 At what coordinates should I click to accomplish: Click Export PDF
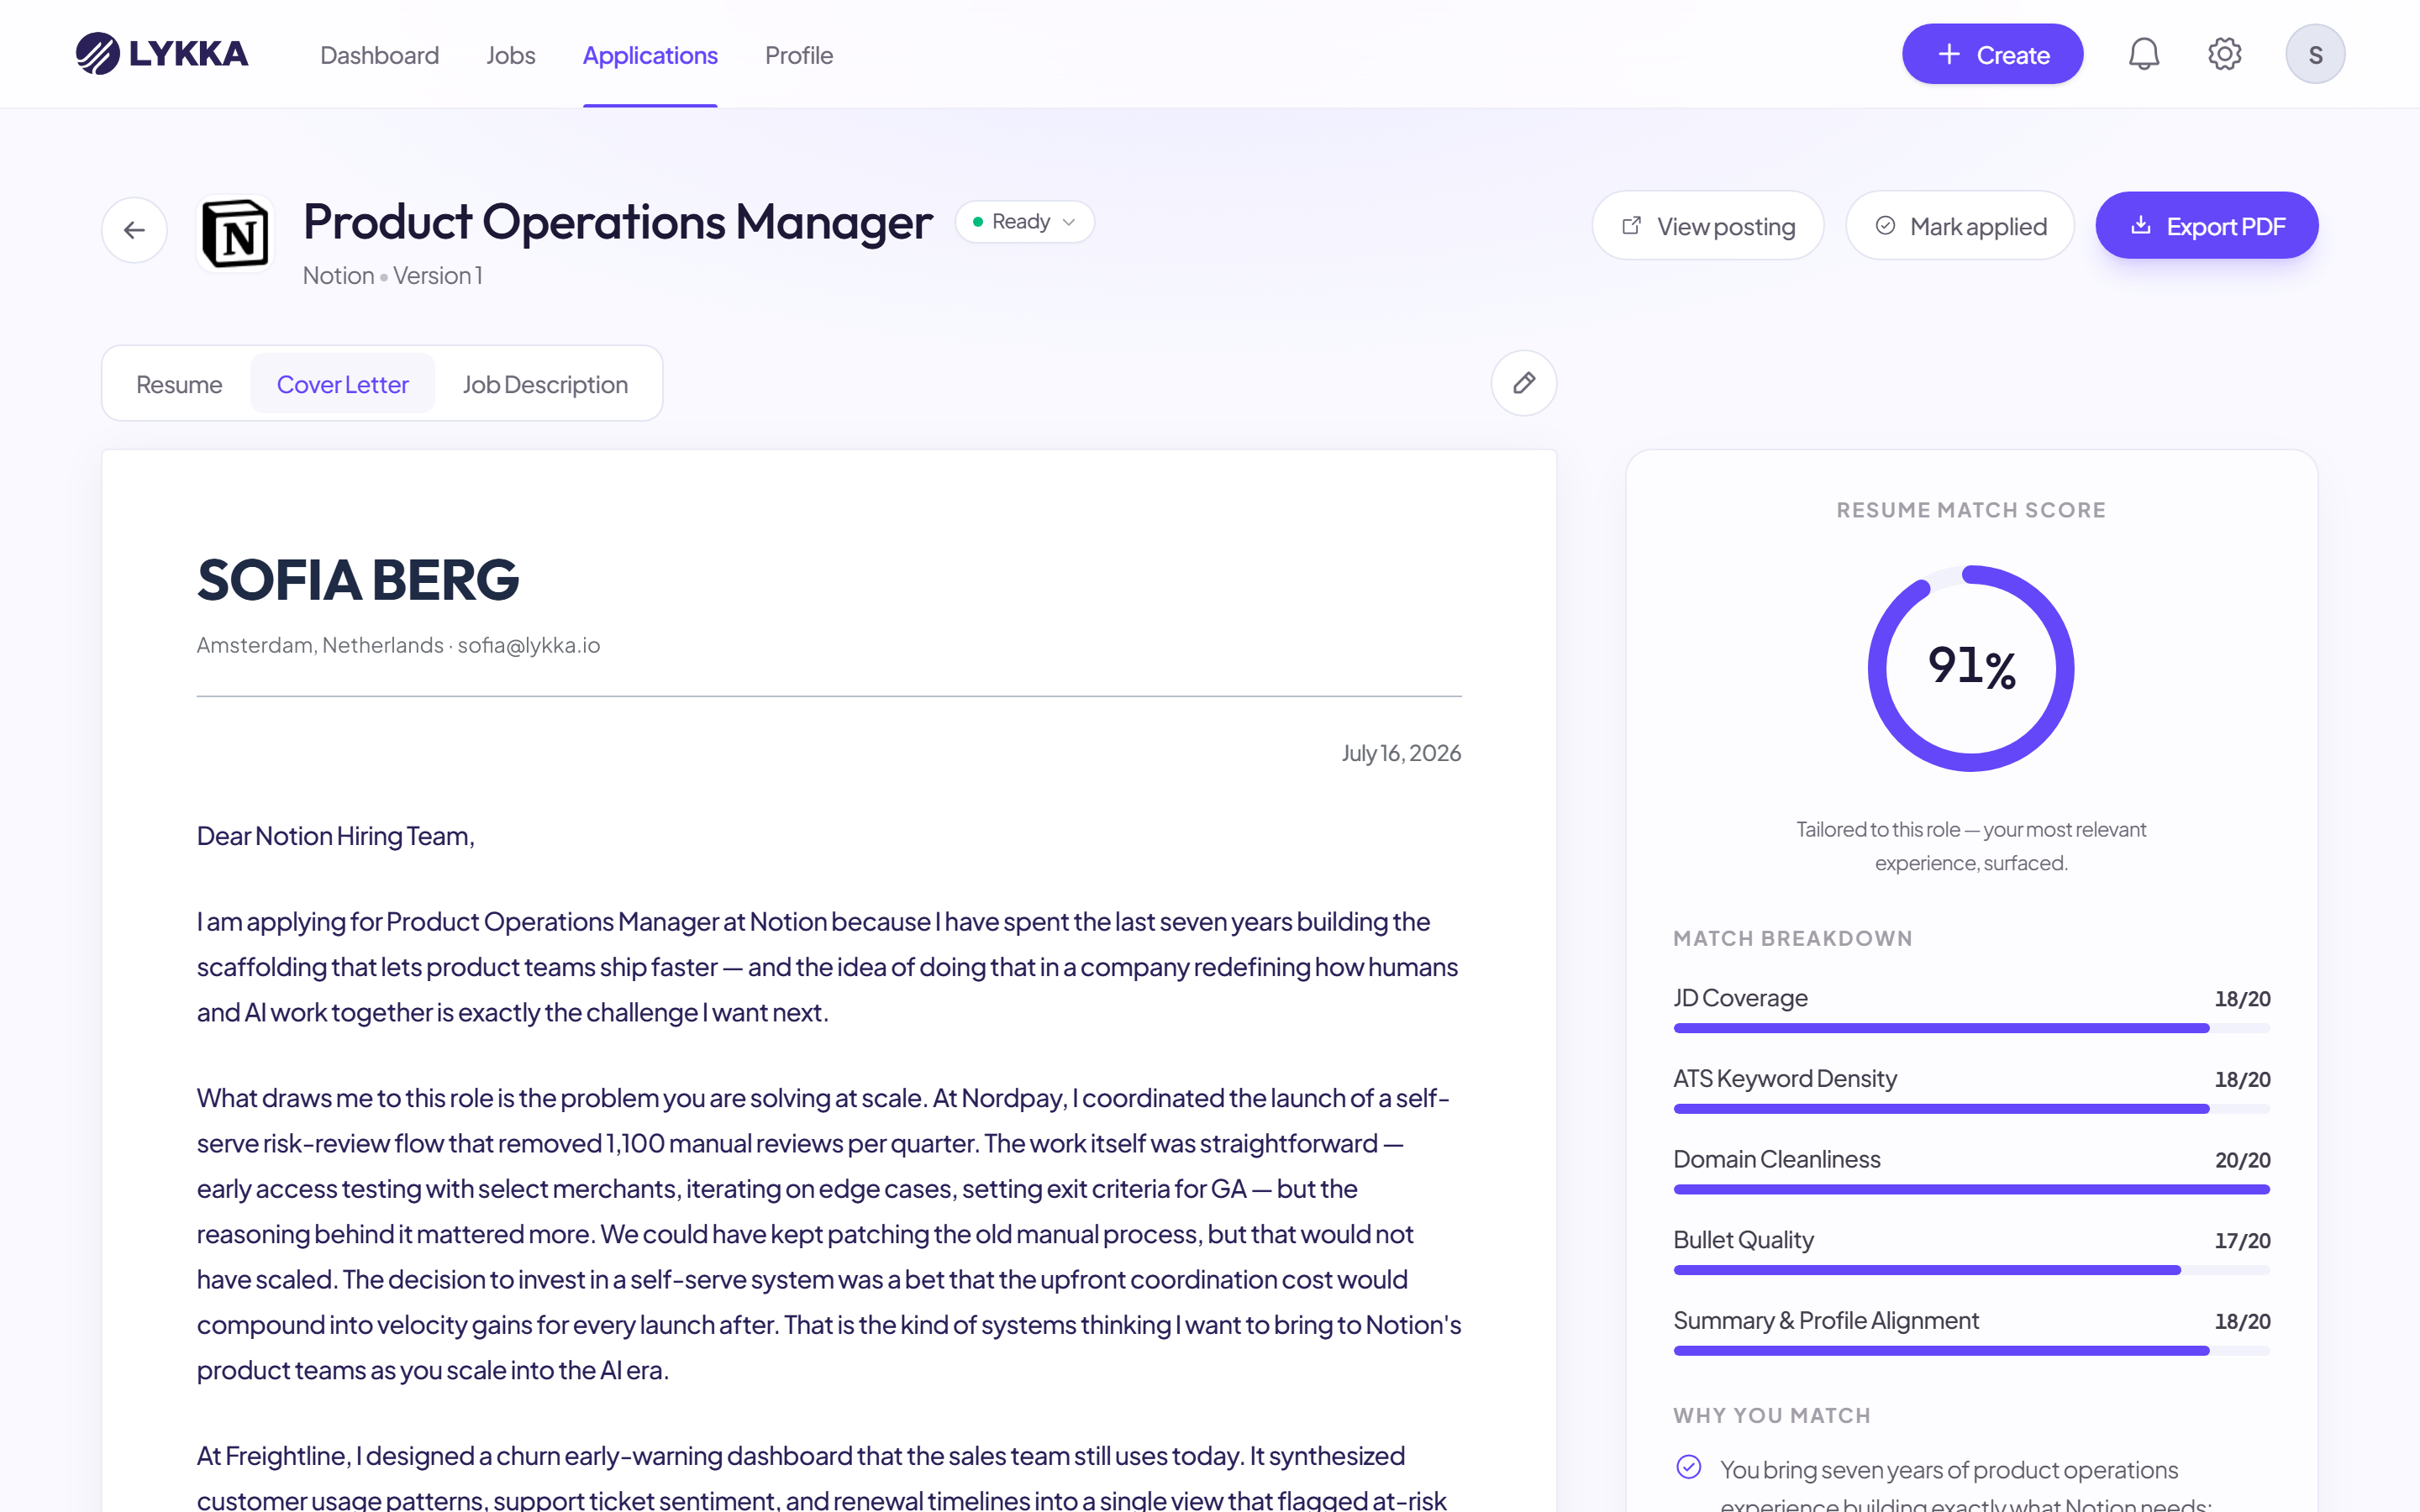[2207, 226]
